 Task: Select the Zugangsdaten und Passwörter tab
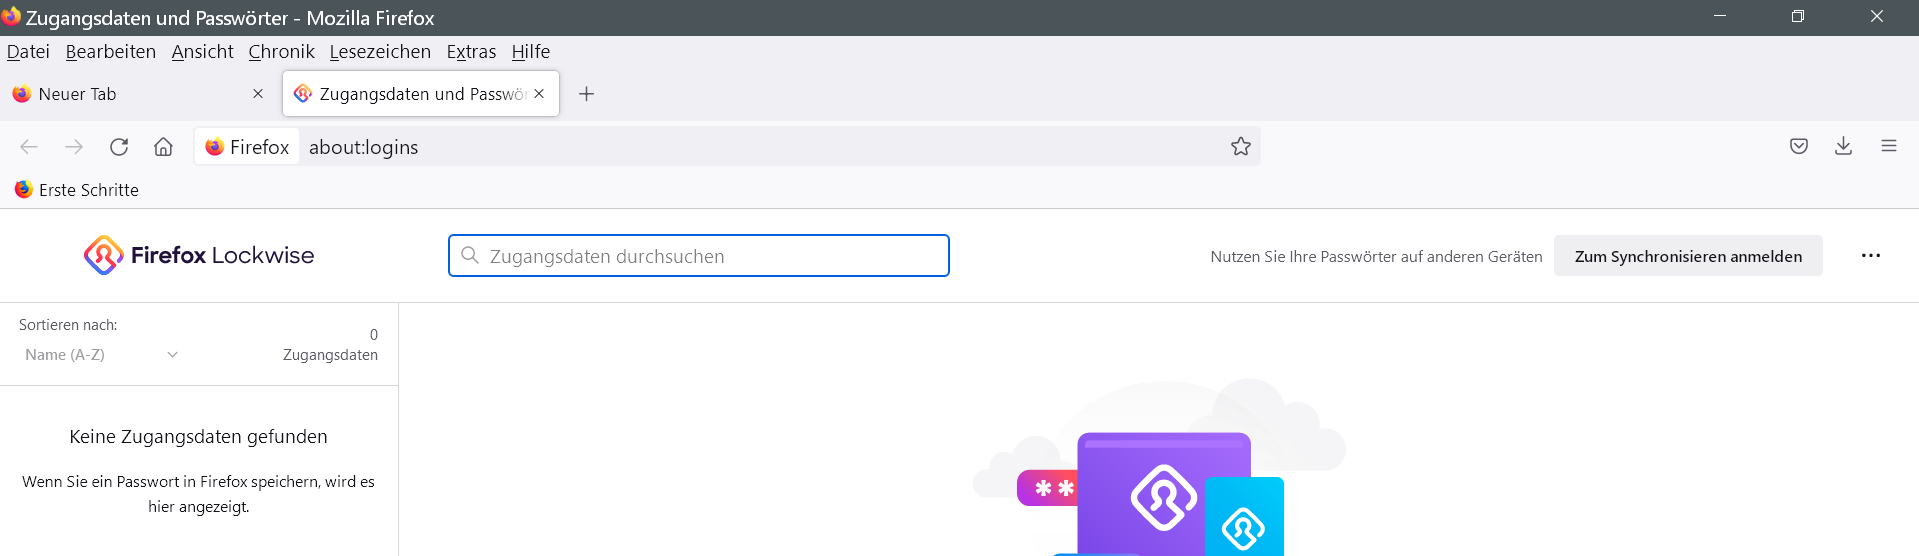point(421,94)
